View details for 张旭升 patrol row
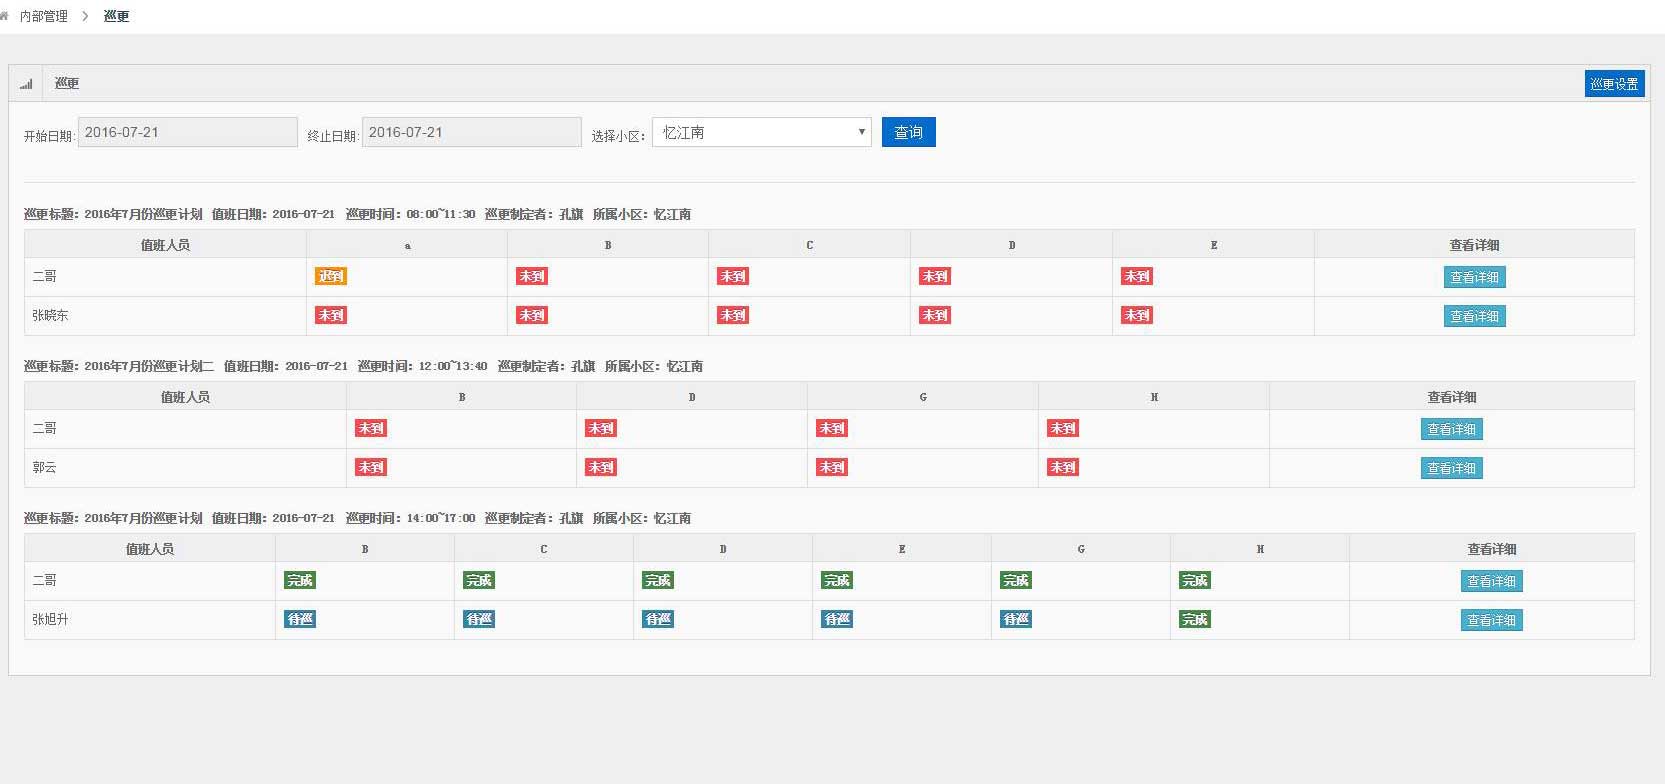This screenshot has width=1665, height=784. point(1492,620)
